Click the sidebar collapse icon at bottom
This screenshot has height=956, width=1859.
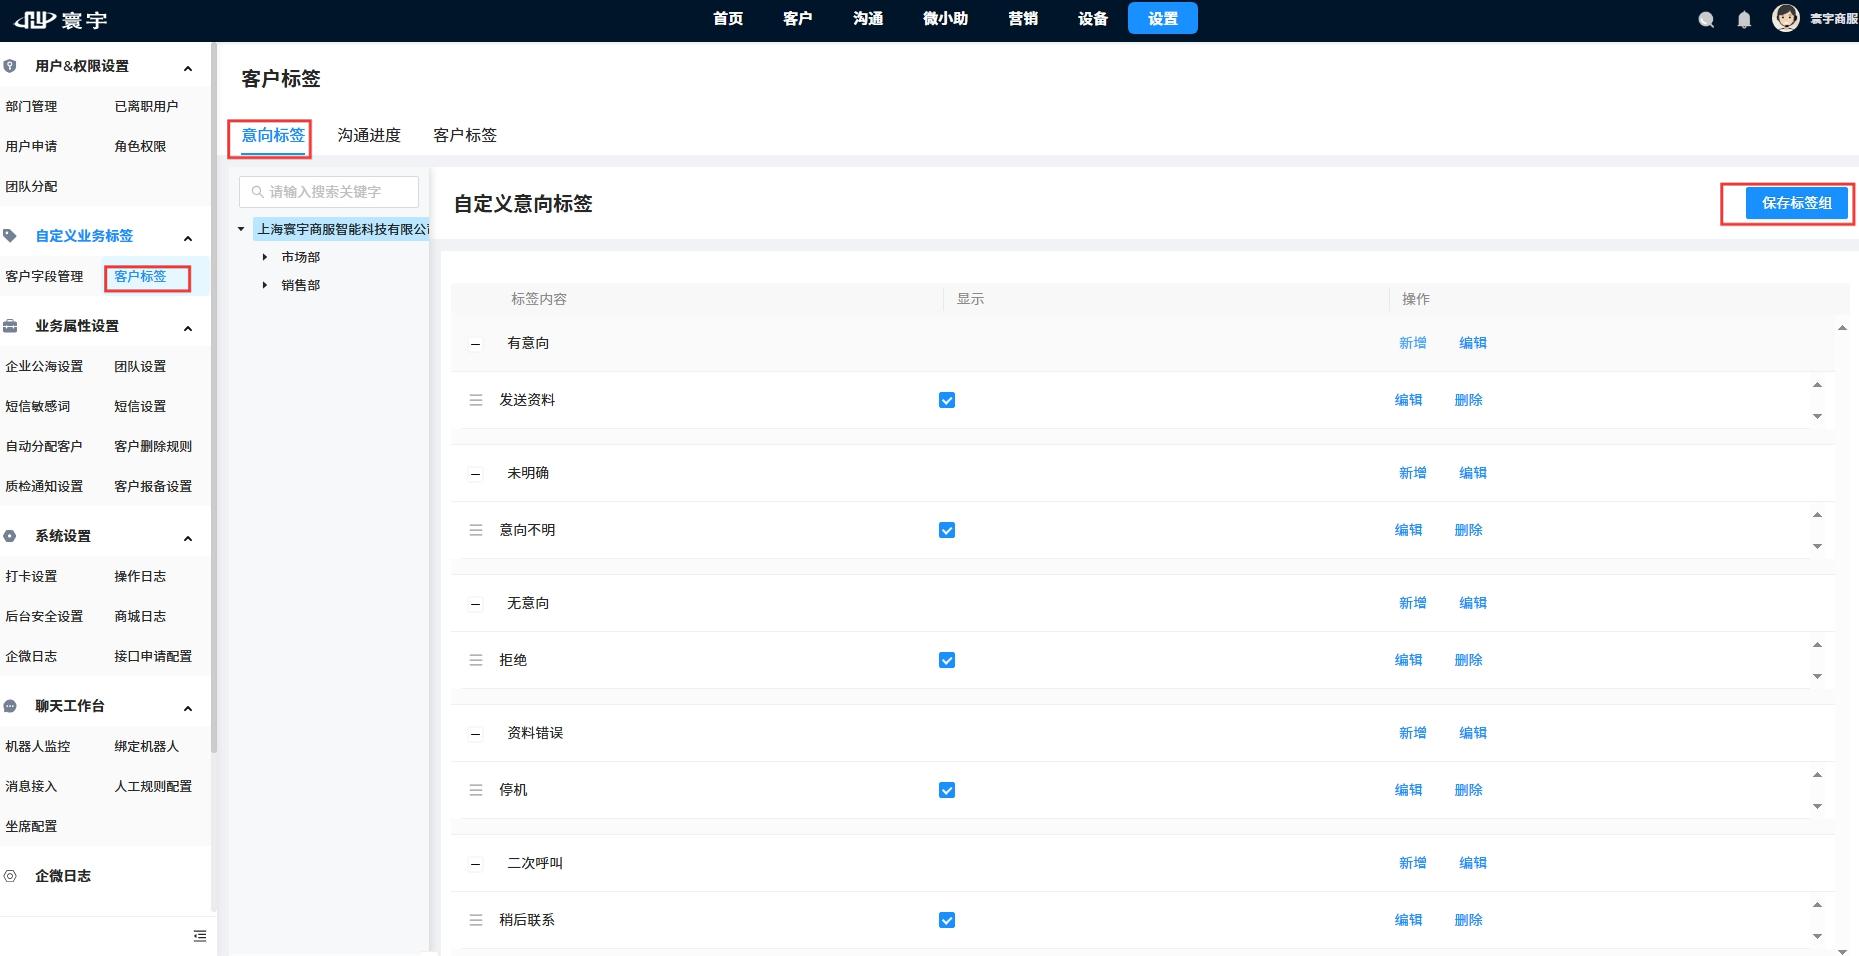coord(200,936)
